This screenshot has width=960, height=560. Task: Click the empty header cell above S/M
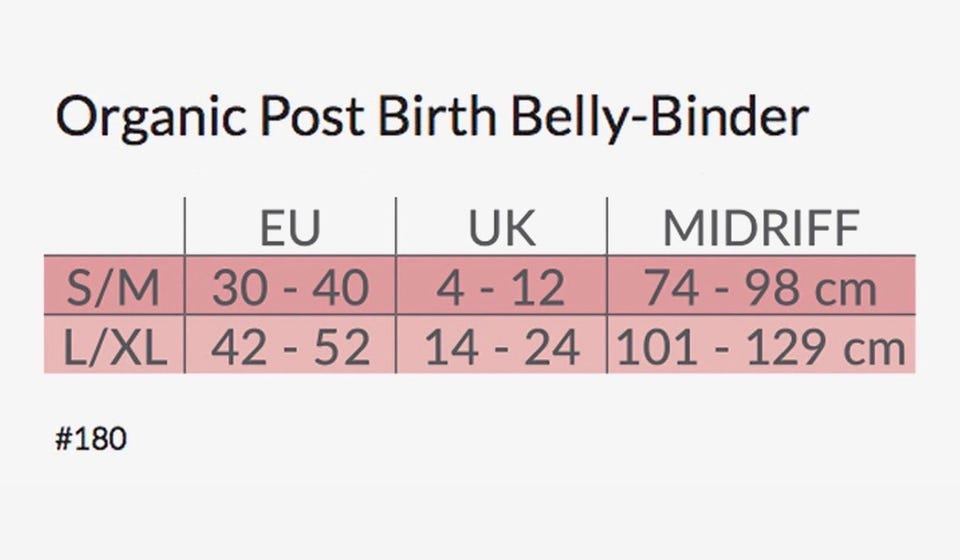click(x=114, y=226)
